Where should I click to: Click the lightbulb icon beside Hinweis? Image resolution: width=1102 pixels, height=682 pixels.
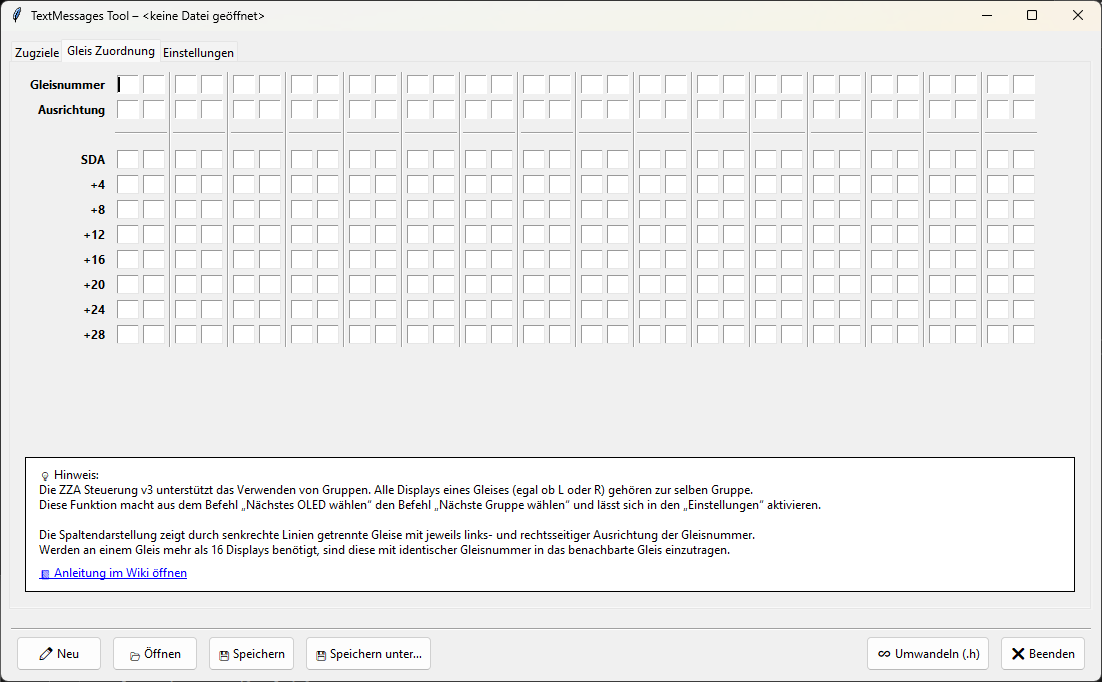pyautogui.click(x=45, y=476)
